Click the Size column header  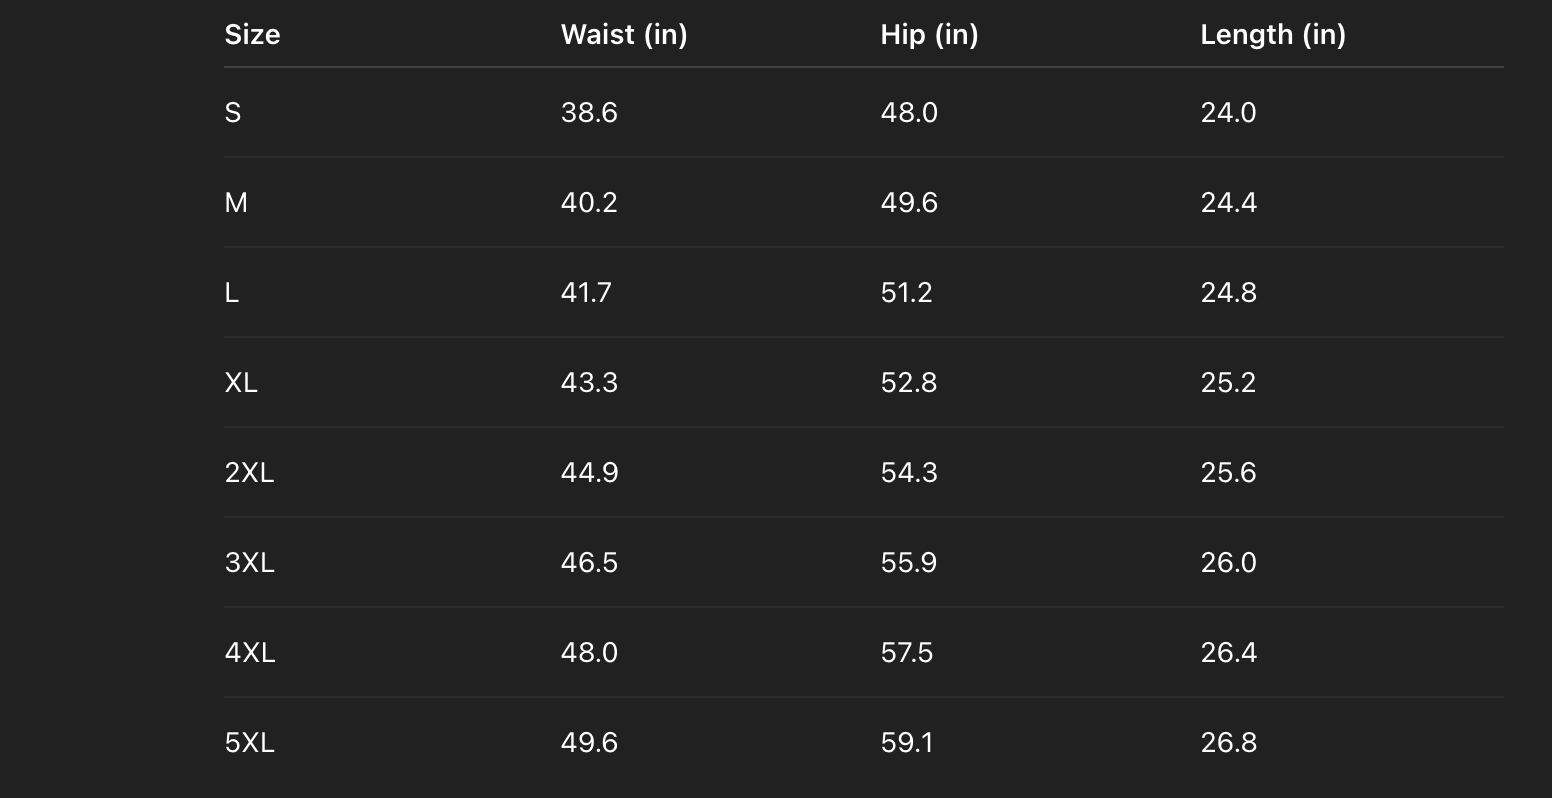pos(252,35)
